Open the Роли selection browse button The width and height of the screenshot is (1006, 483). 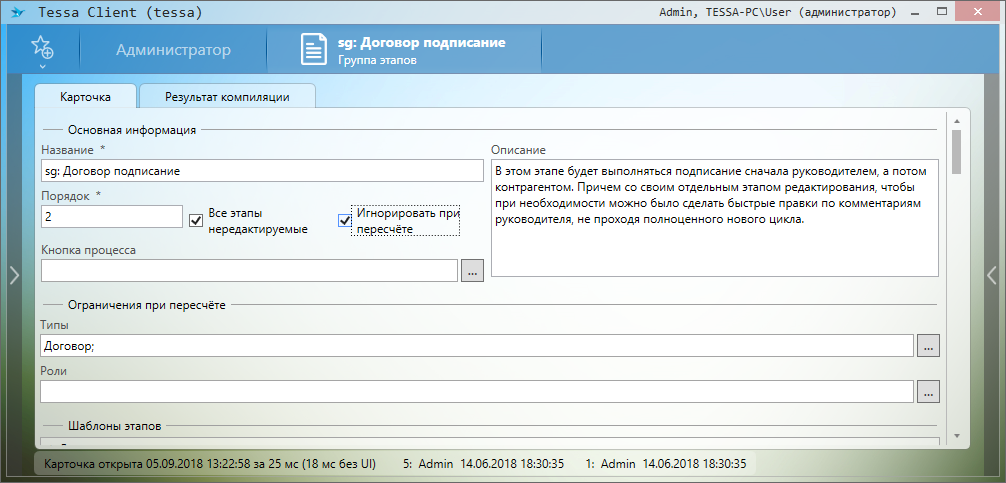928,392
